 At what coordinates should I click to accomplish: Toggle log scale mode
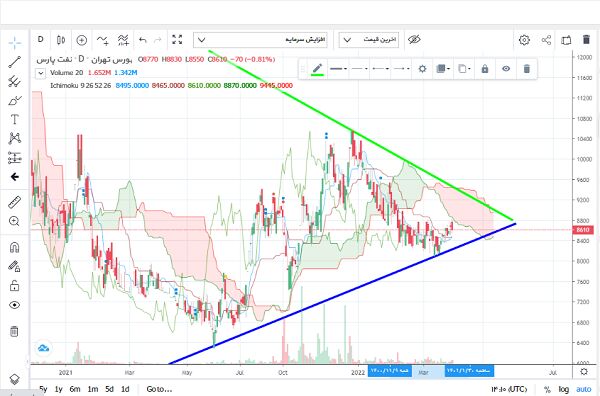pos(563,389)
